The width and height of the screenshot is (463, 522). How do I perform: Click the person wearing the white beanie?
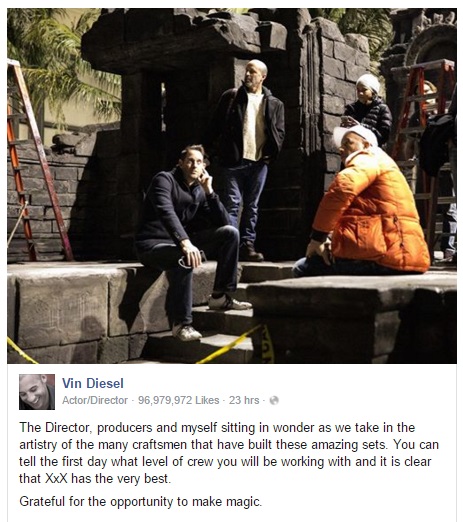pyautogui.click(x=368, y=108)
